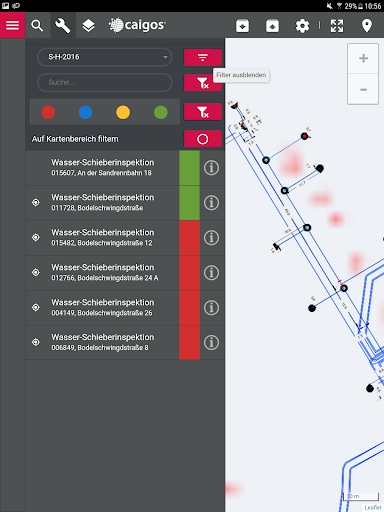Clear search filter beside Suche field
The height and width of the screenshot is (512, 384).
coord(203,83)
